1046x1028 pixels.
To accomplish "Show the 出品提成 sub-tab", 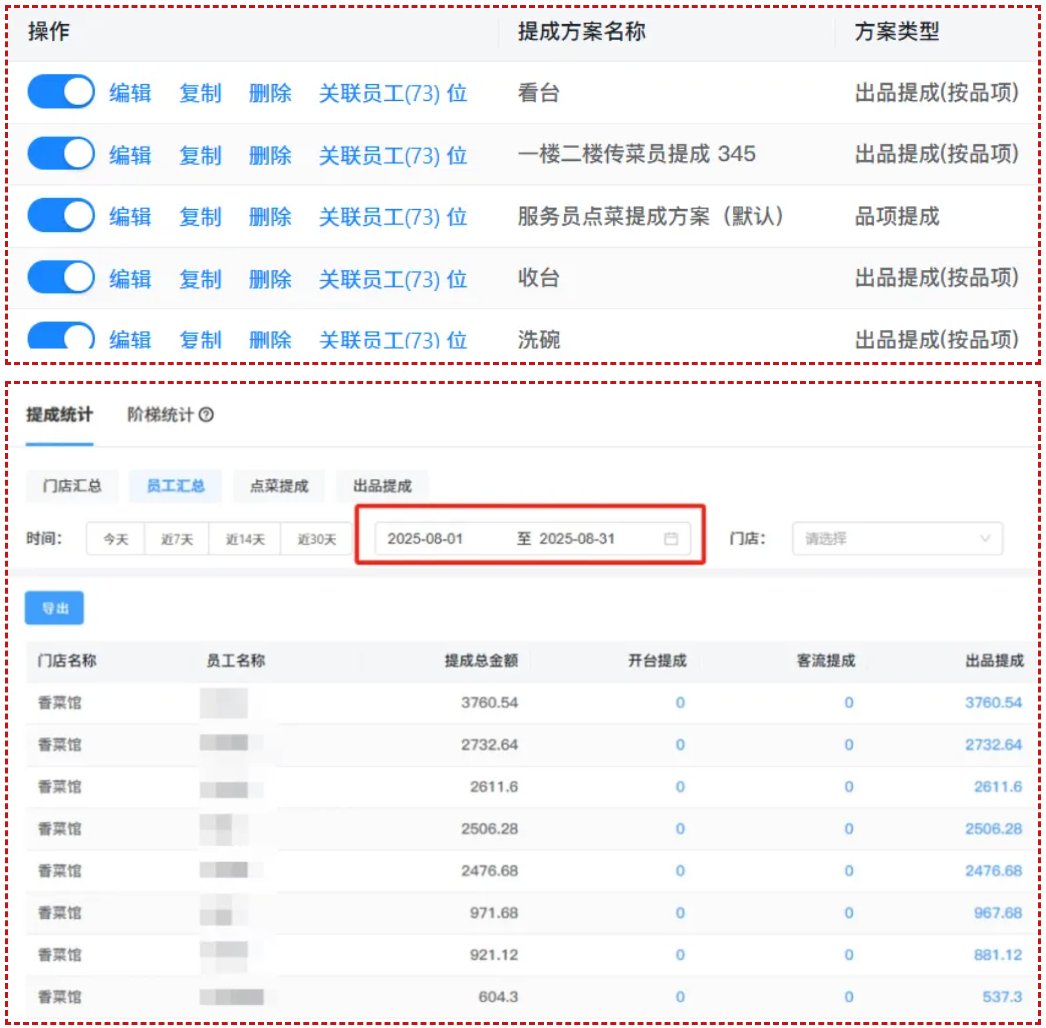I will [x=382, y=486].
